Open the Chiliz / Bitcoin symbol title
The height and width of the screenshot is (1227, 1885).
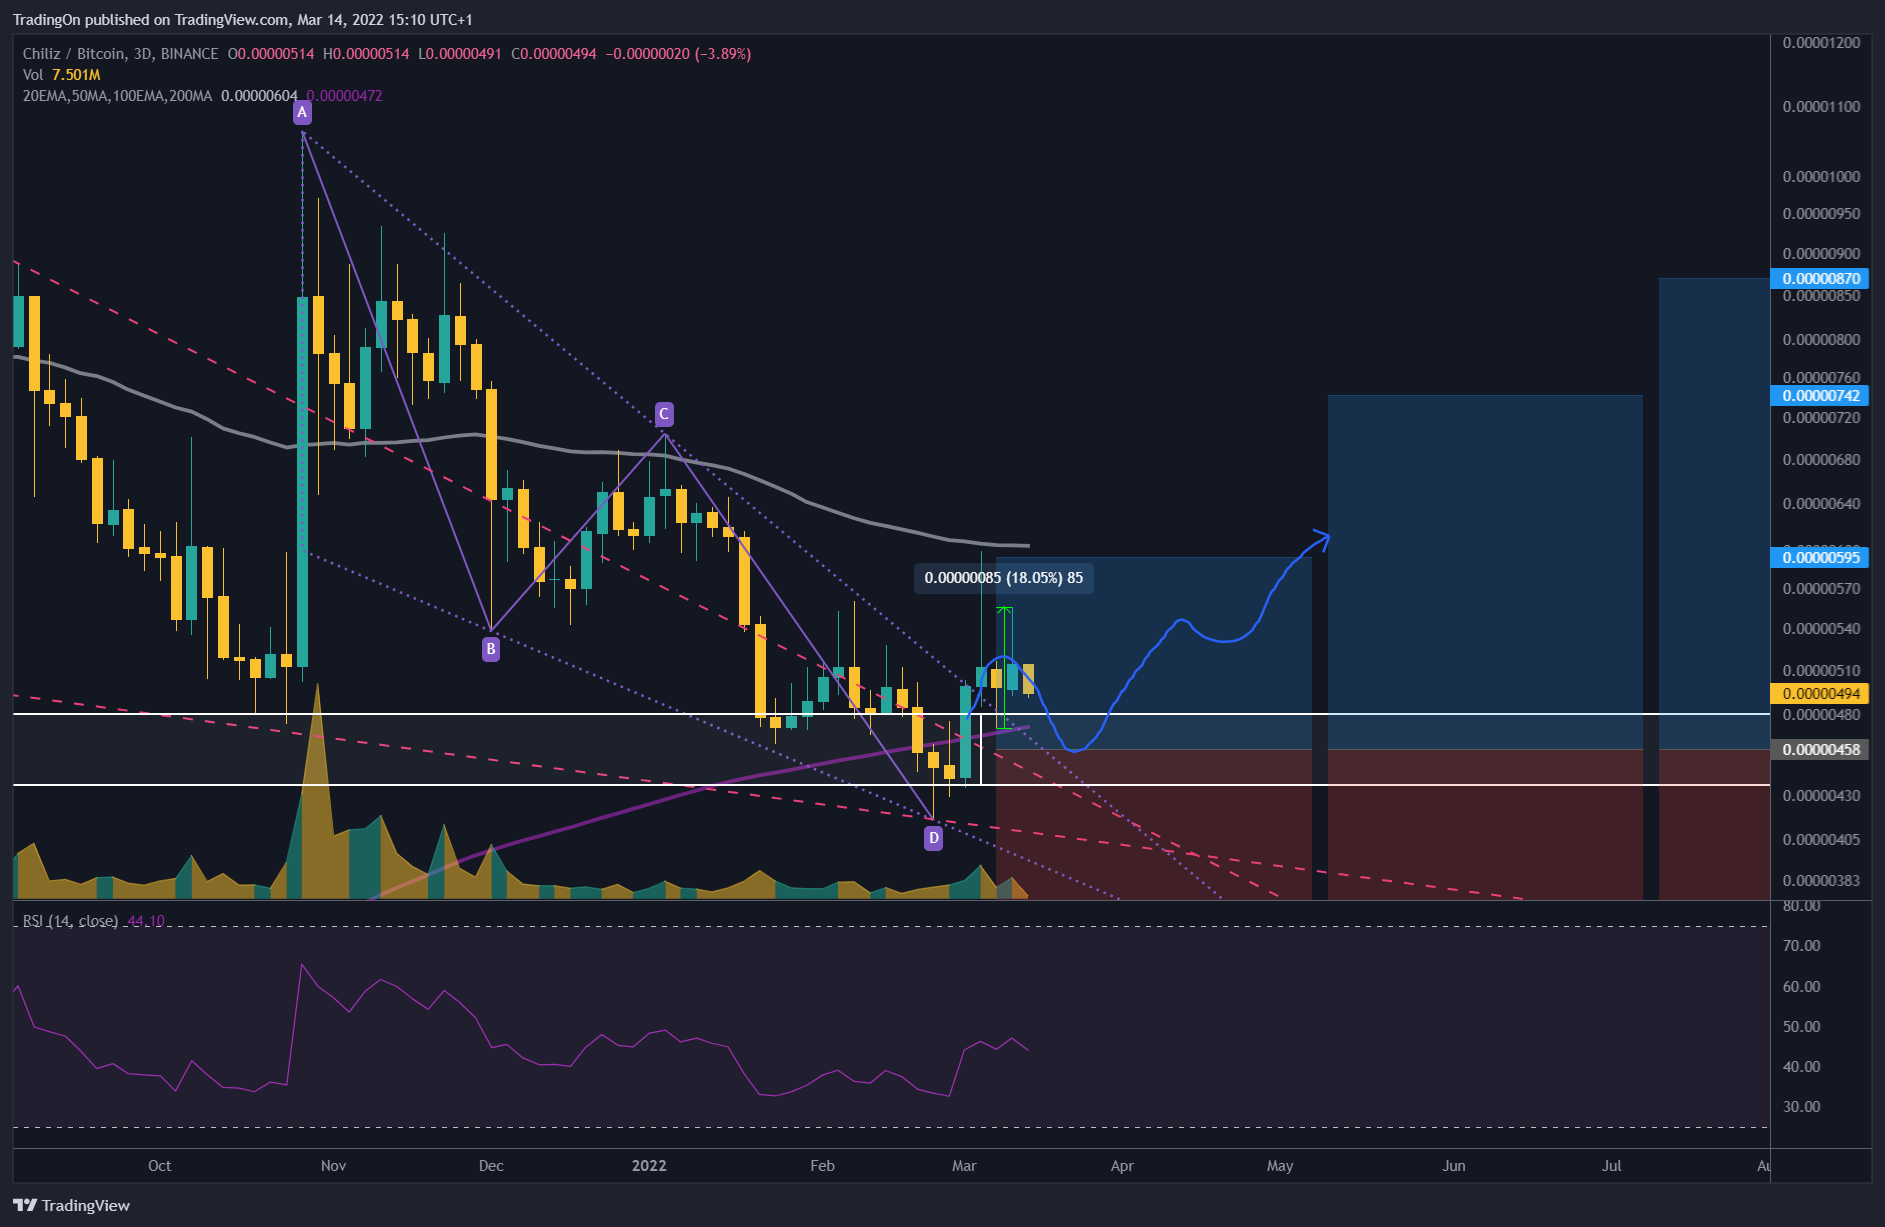click(x=120, y=54)
